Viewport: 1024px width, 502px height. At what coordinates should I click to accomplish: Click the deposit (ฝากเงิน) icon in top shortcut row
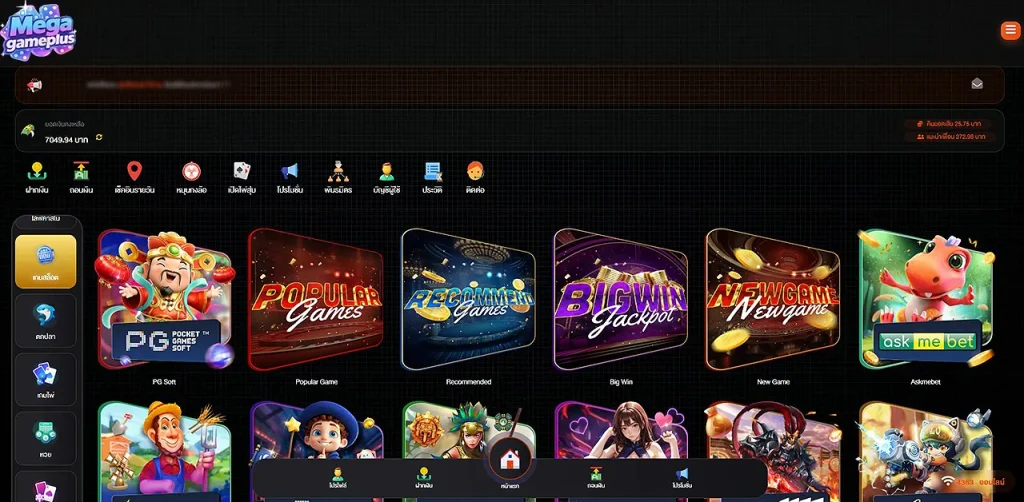coord(37,174)
